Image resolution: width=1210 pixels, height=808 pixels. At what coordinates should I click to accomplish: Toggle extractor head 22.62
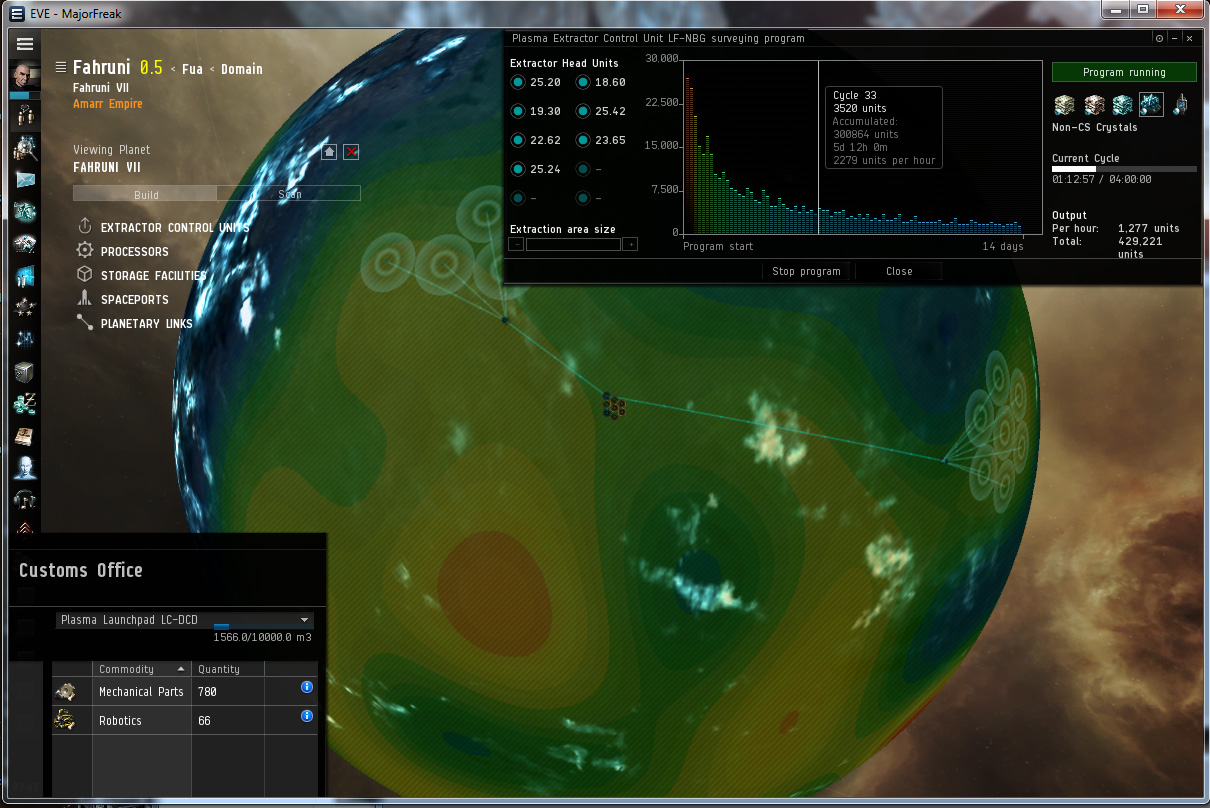tap(518, 141)
